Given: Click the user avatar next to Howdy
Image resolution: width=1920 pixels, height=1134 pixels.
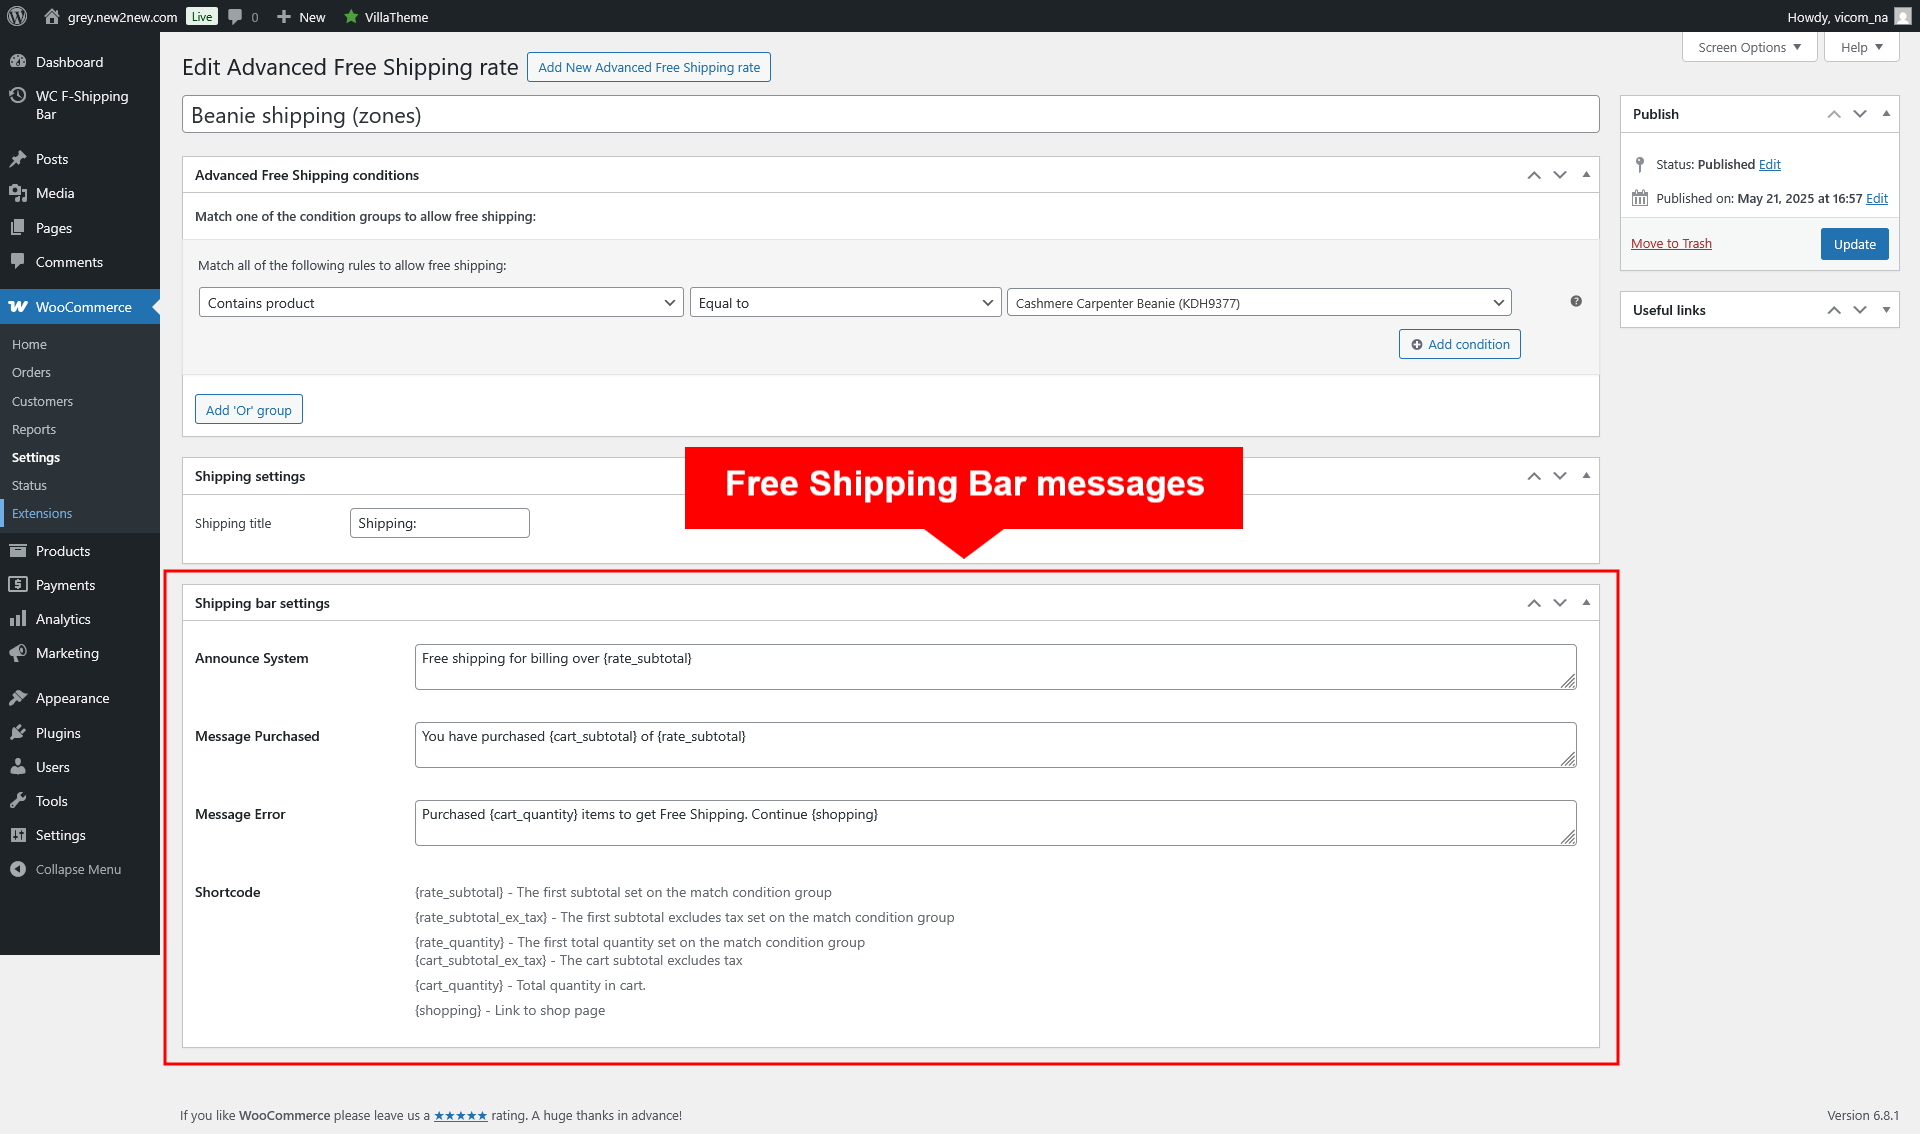Looking at the screenshot, I should pos(1902,17).
